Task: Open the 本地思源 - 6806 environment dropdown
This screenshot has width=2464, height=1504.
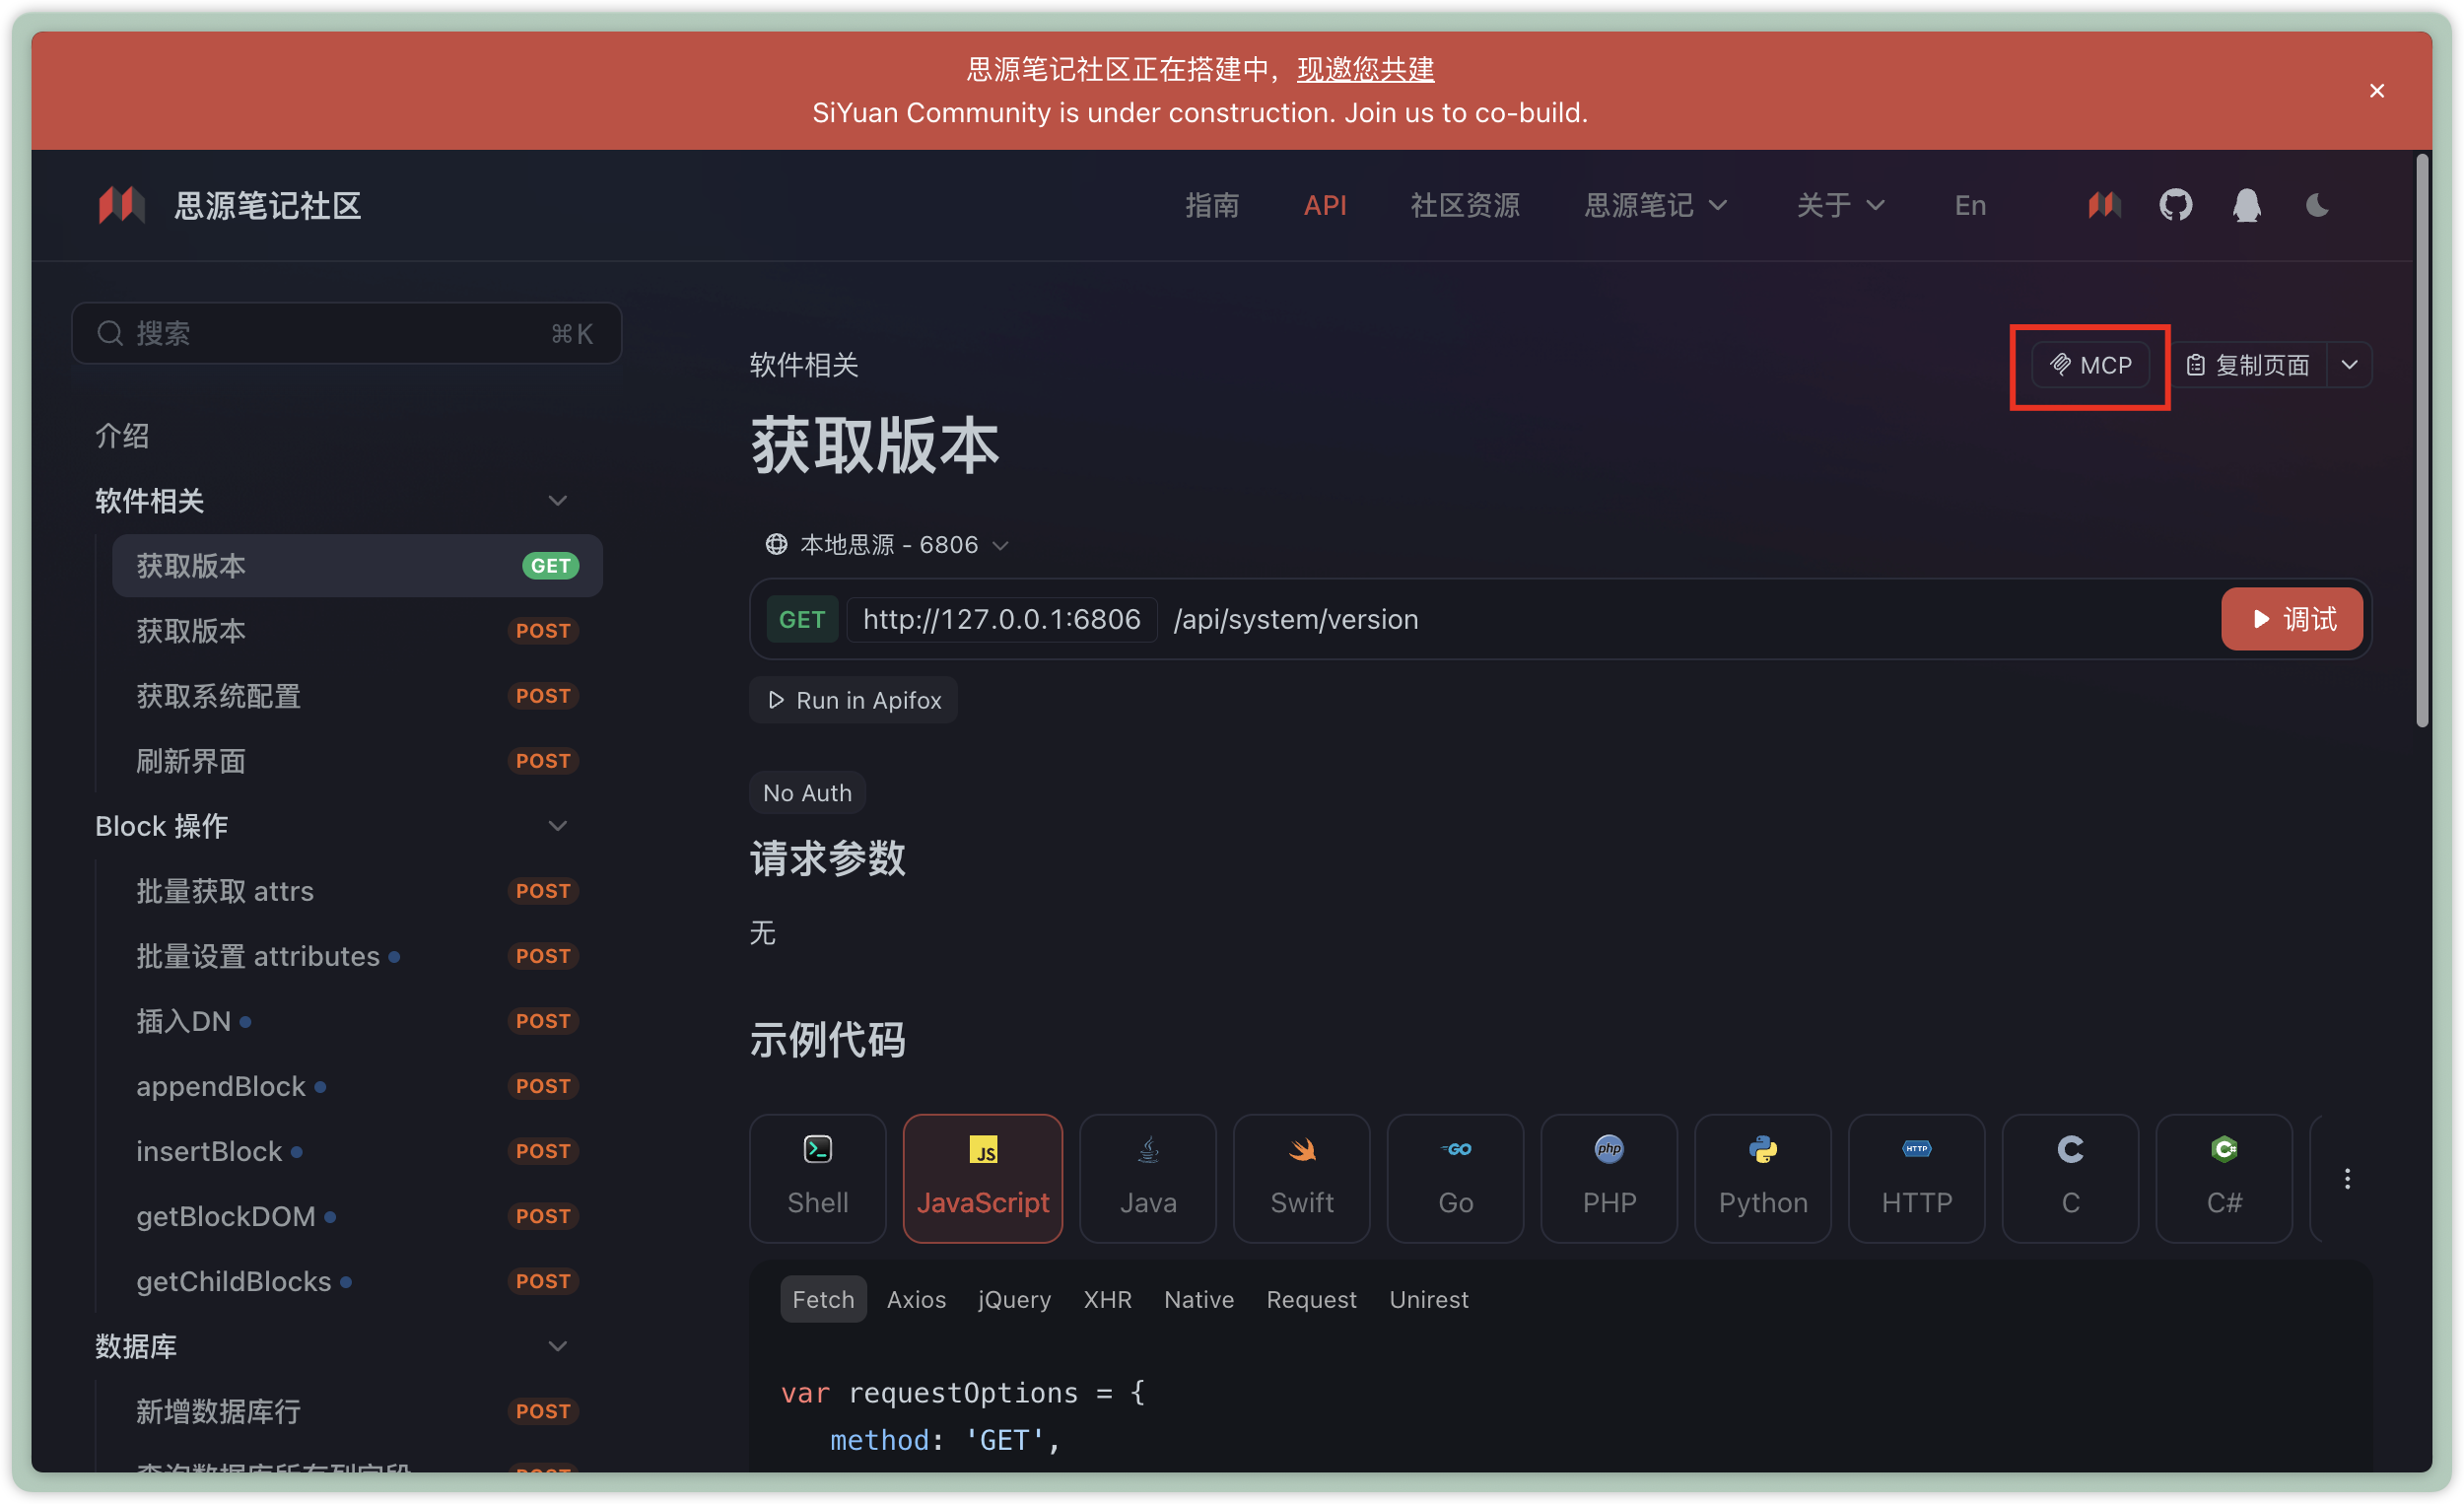Action: pos(886,544)
